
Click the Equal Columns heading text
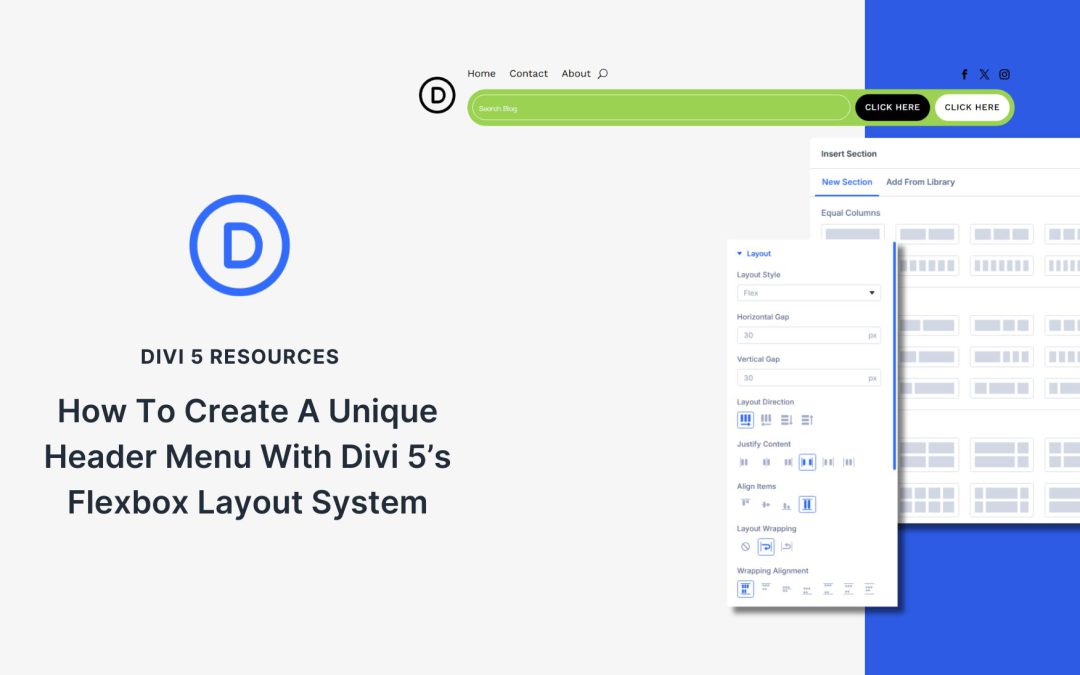[x=851, y=213]
